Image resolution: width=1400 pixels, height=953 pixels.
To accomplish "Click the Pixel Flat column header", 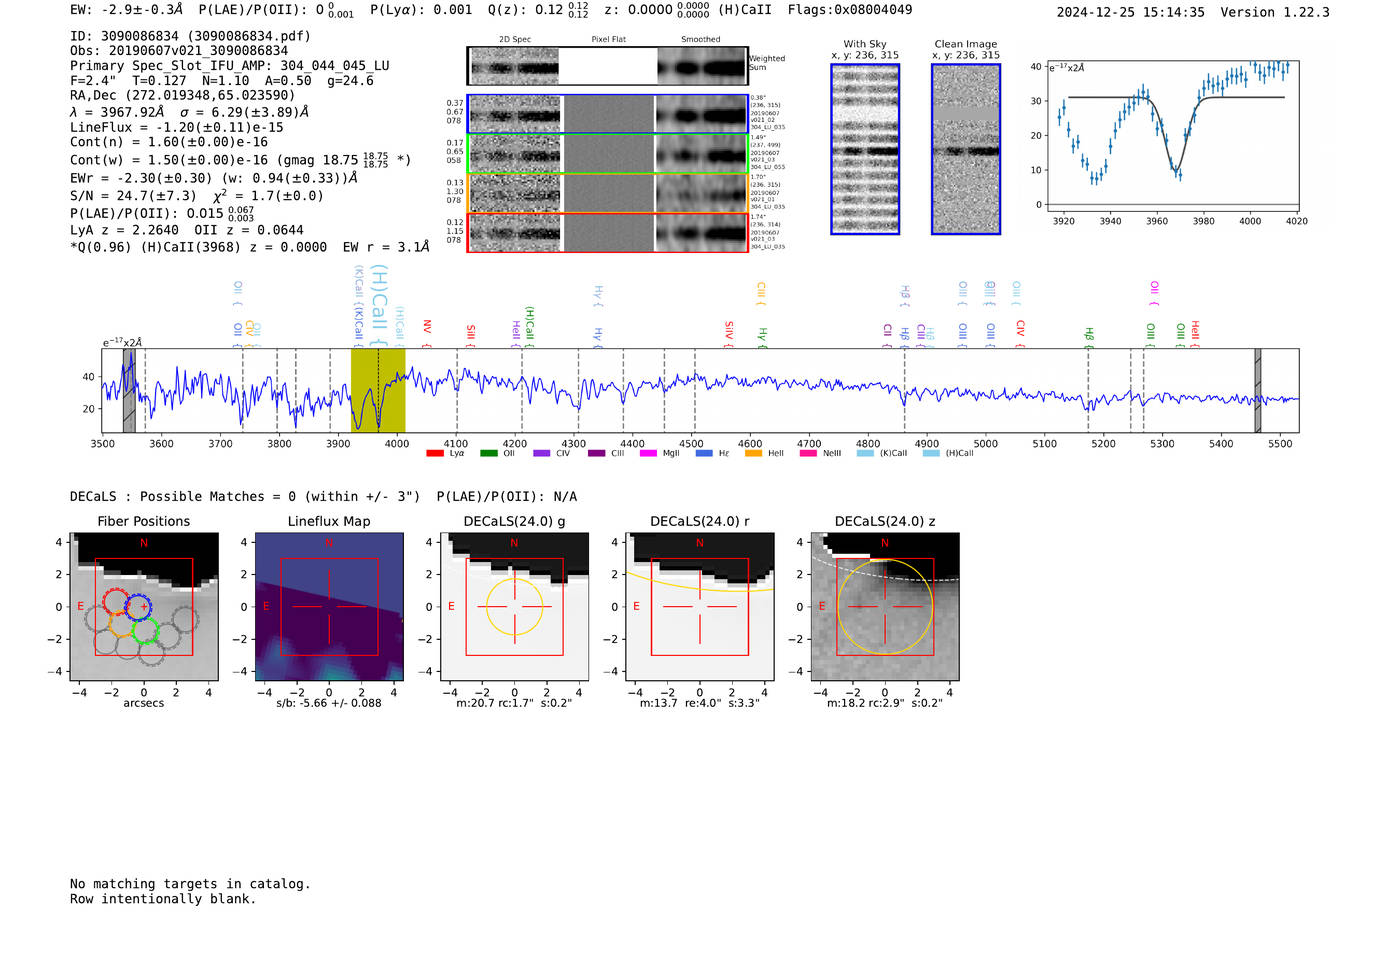I will pos(608,40).
